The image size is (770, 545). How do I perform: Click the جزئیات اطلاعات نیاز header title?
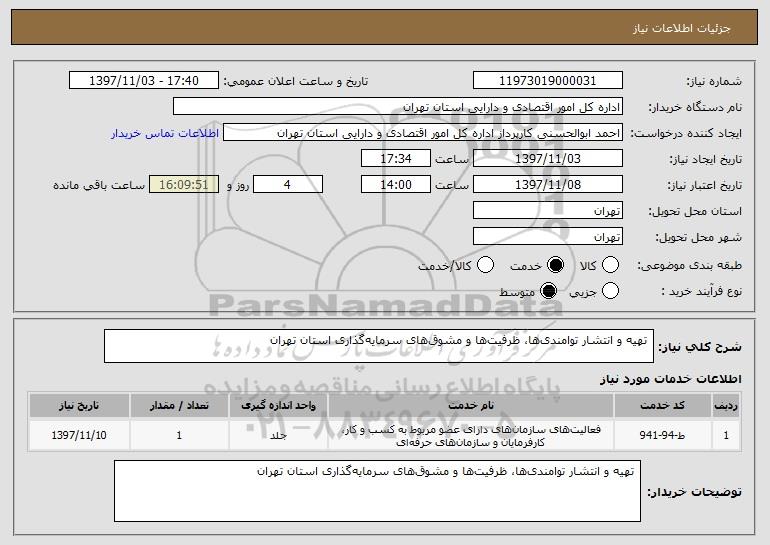tap(682, 28)
